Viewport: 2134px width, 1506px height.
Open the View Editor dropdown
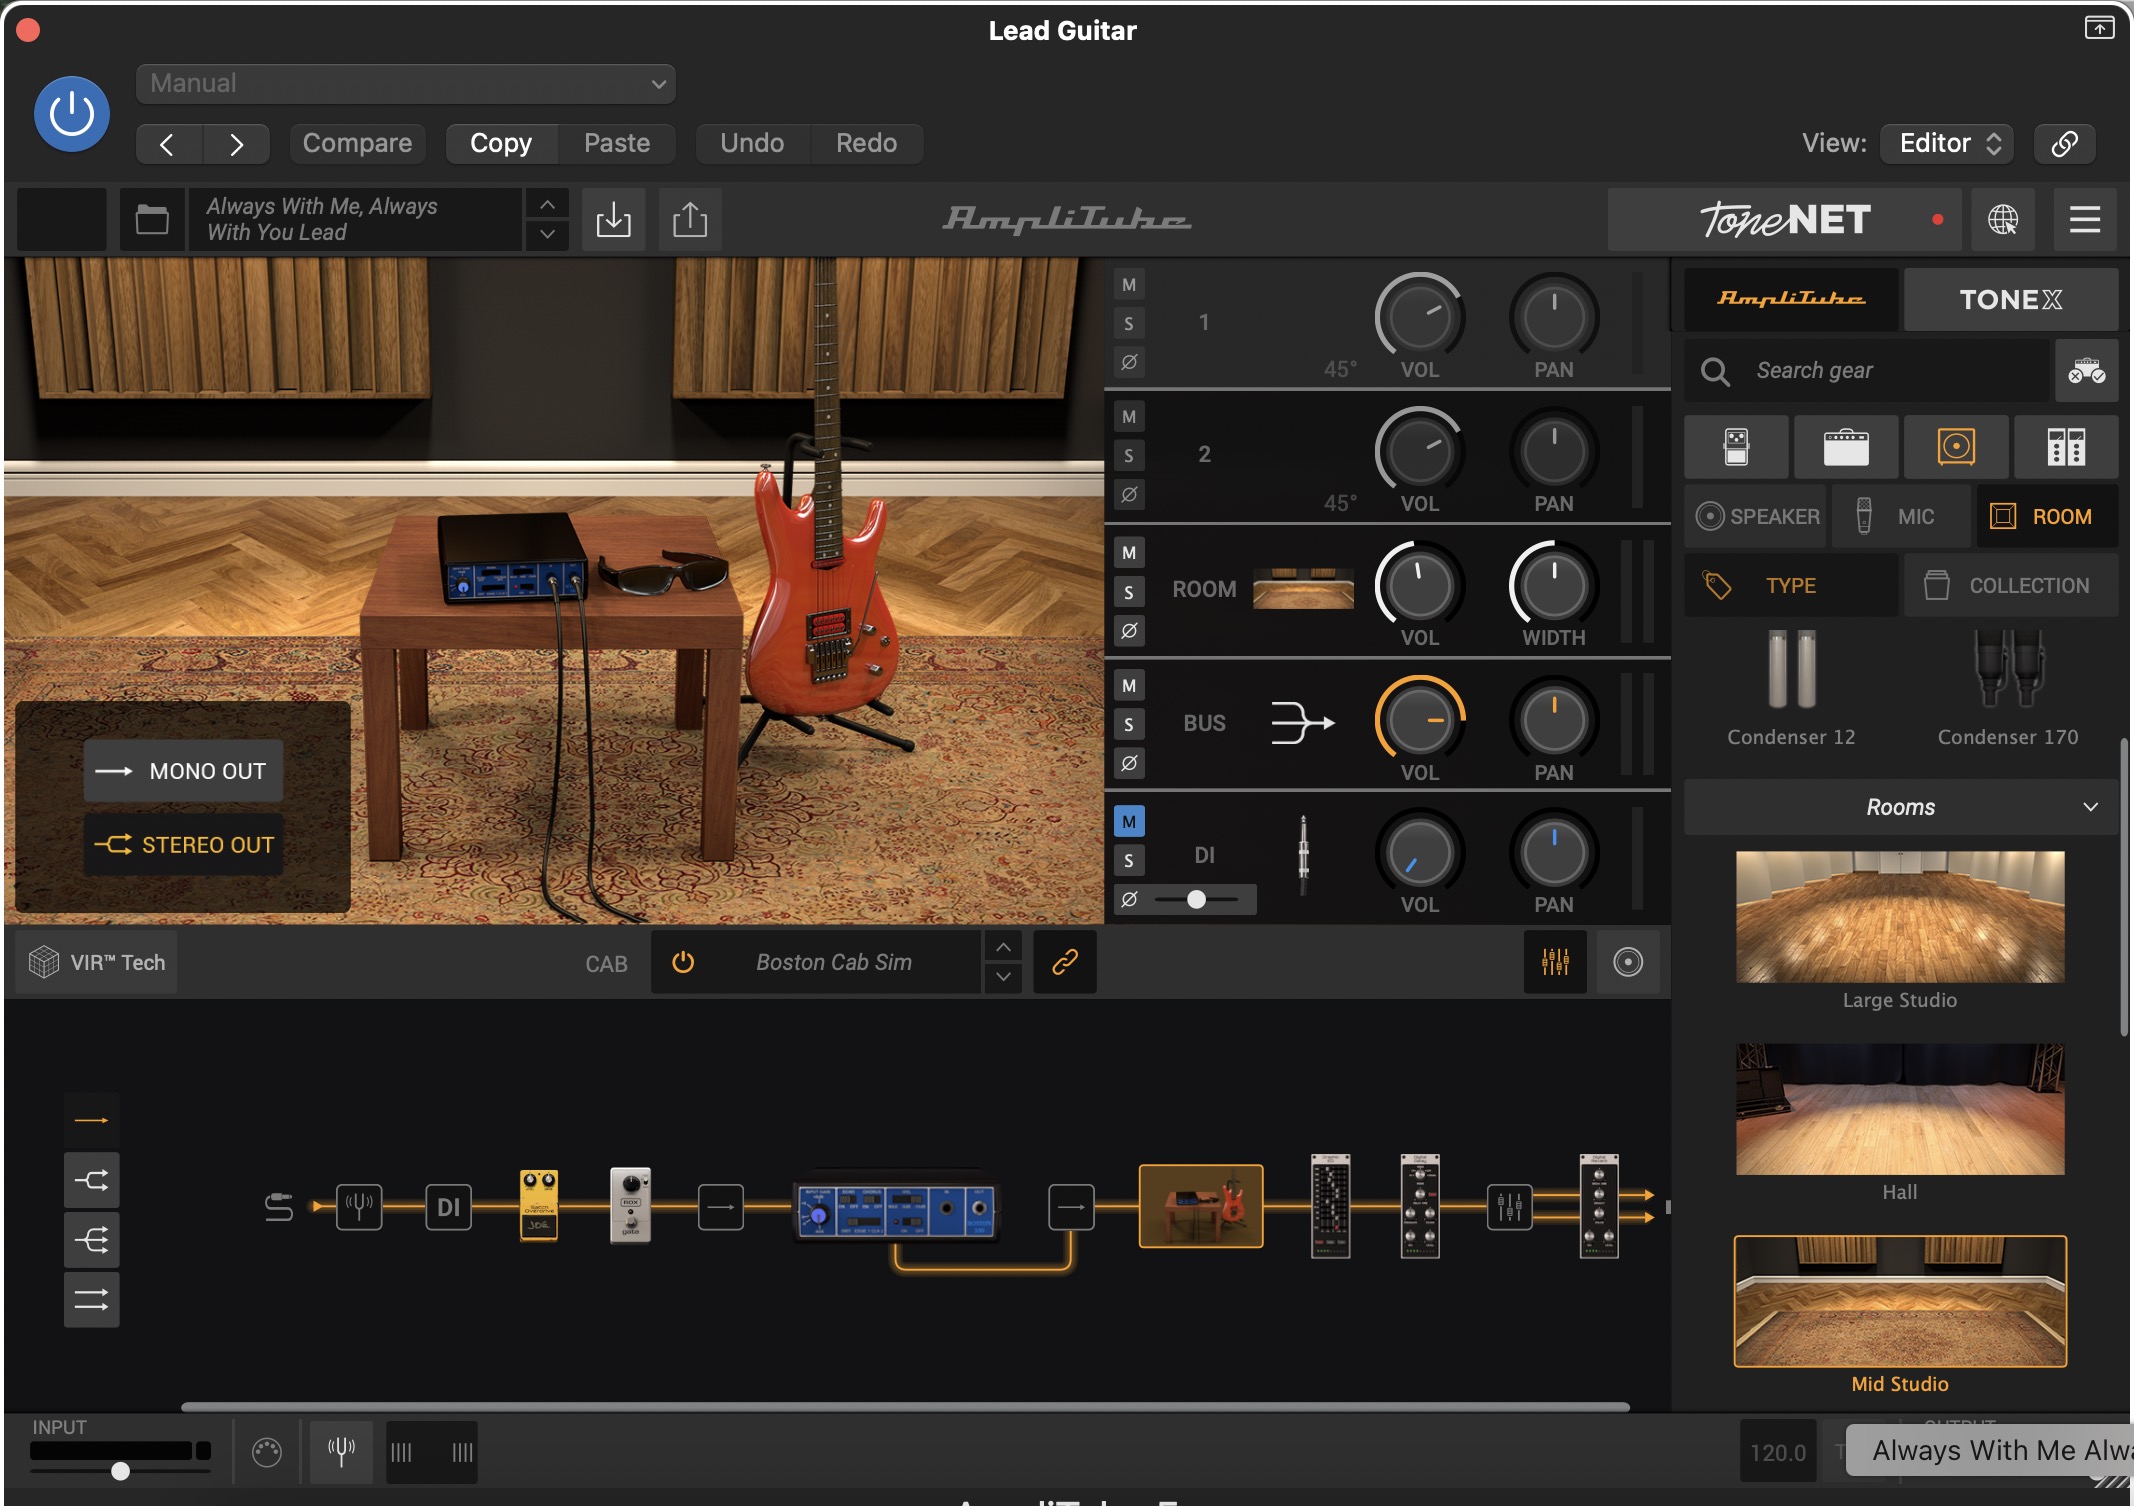[1947, 144]
